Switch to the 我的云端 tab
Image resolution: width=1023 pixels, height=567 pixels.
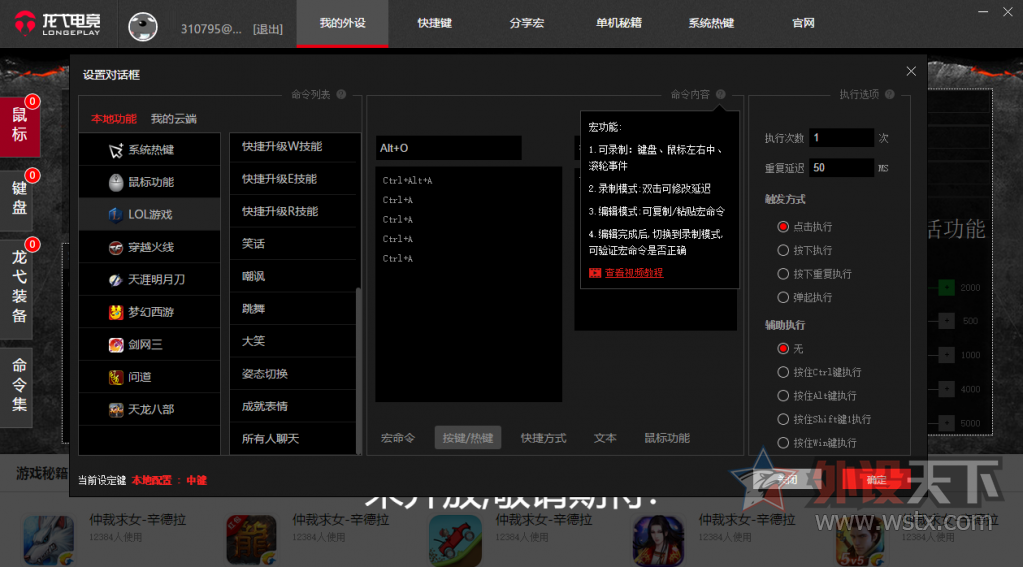(x=174, y=119)
